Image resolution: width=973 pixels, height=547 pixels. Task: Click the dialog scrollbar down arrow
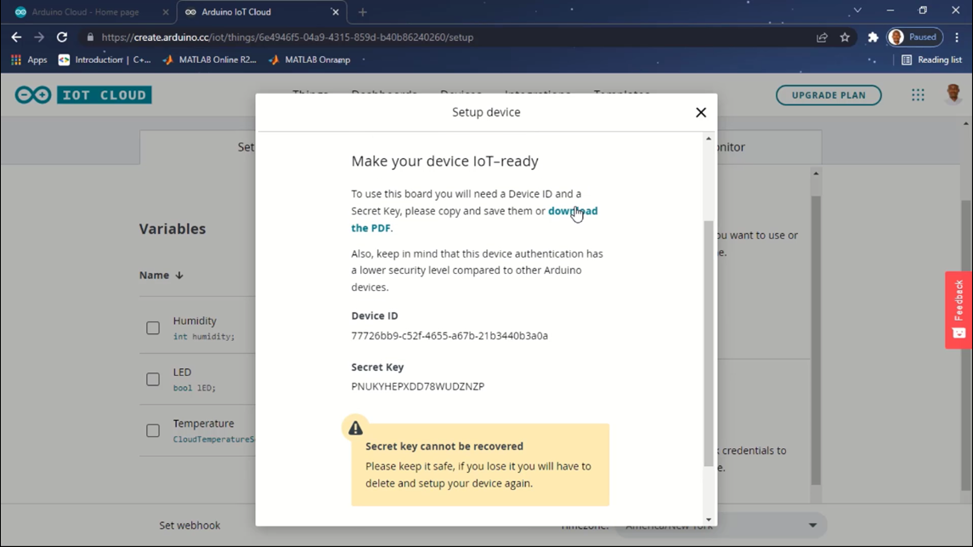pyautogui.click(x=708, y=520)
